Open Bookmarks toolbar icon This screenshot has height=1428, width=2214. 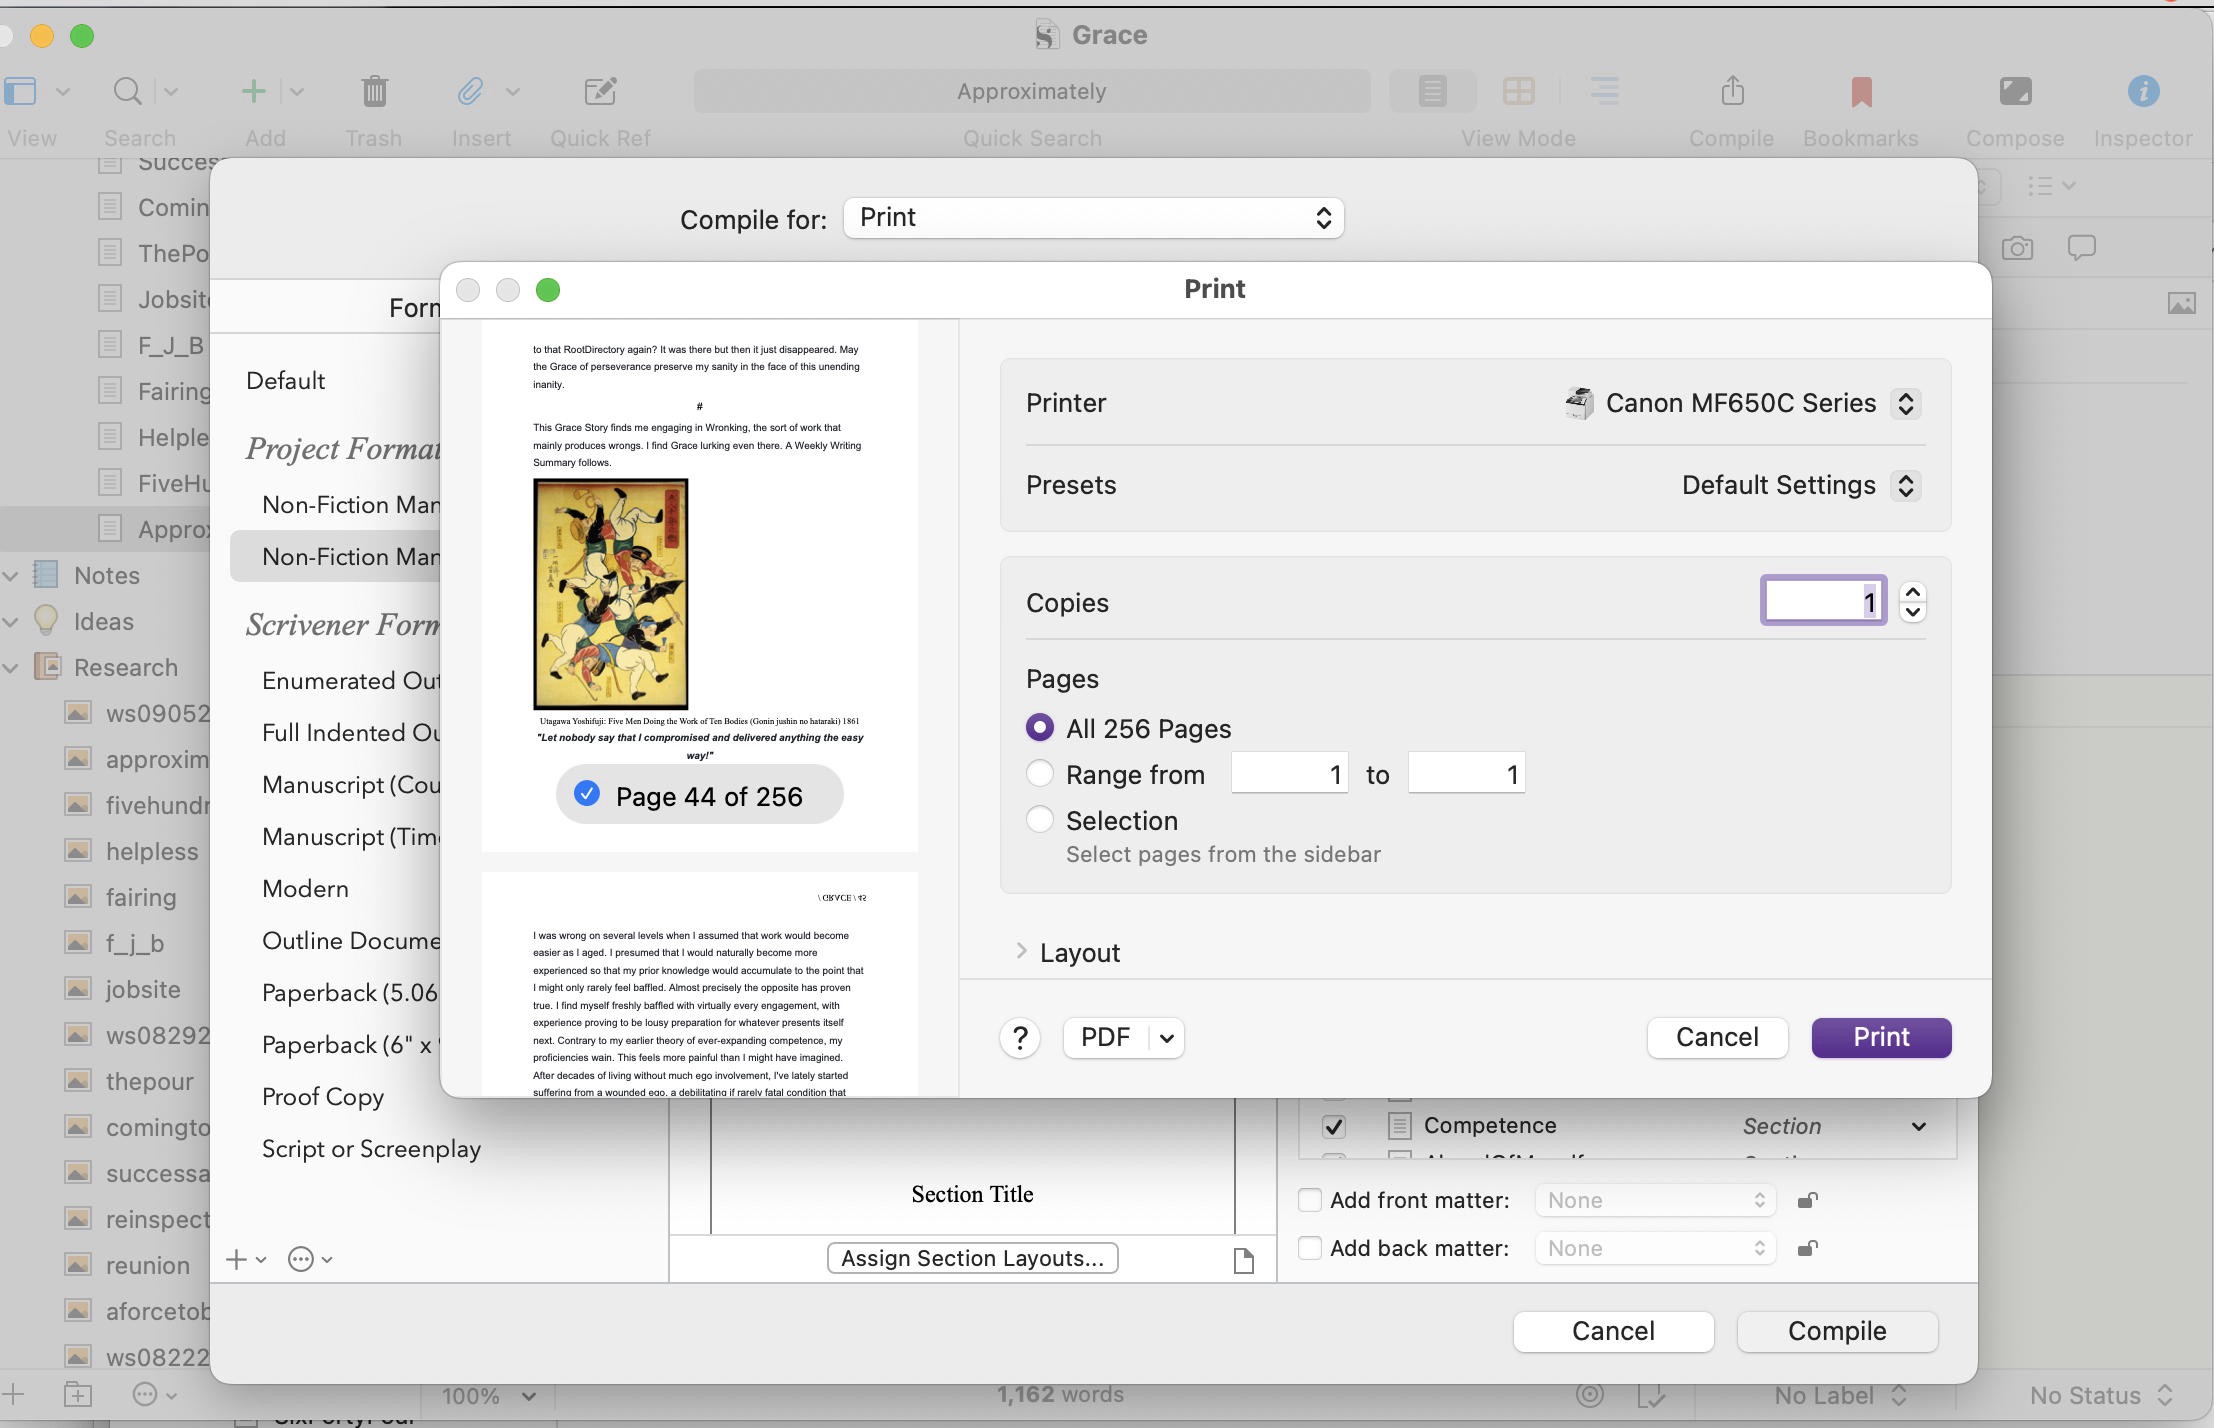tap(1861, 91)
